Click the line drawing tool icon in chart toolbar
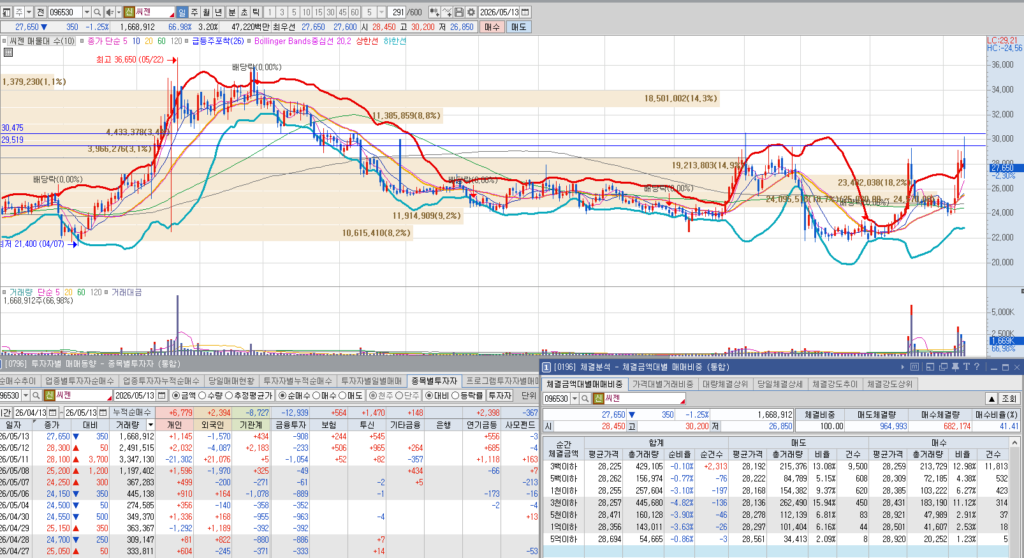Screen dimensions: 1024x558 click(x=447, y=12)
